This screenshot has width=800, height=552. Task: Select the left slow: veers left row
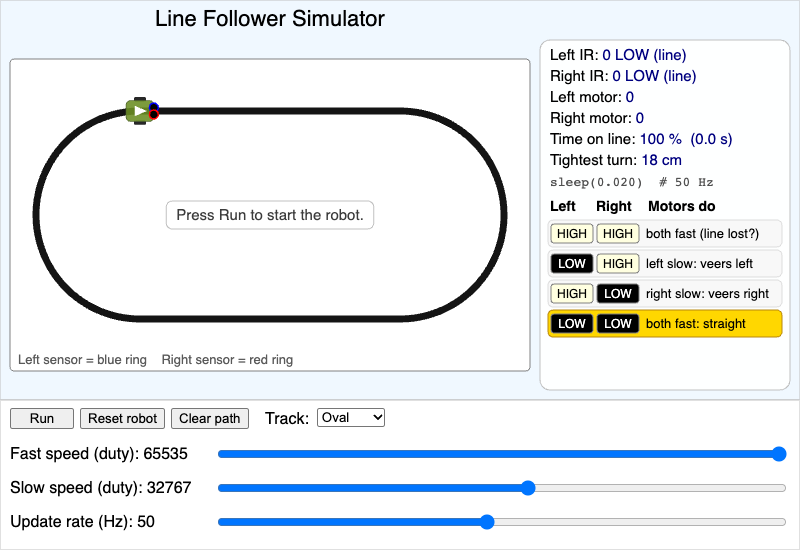pos(665,264)
